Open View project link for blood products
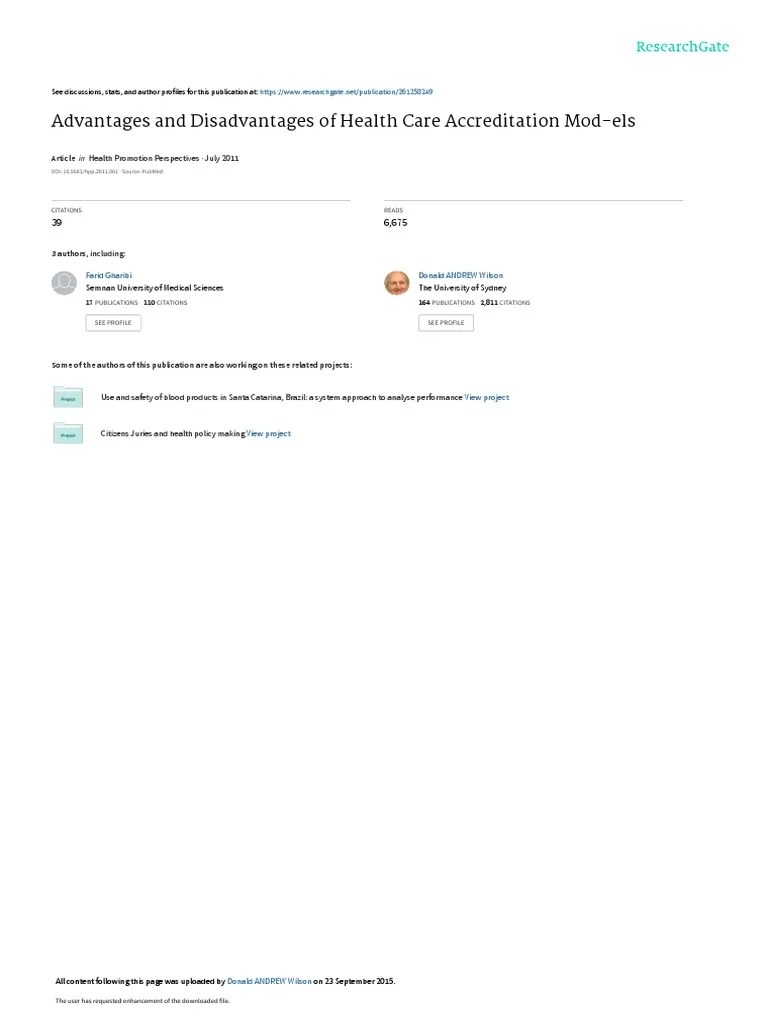The image size is (768, 1024). (487, 397)
